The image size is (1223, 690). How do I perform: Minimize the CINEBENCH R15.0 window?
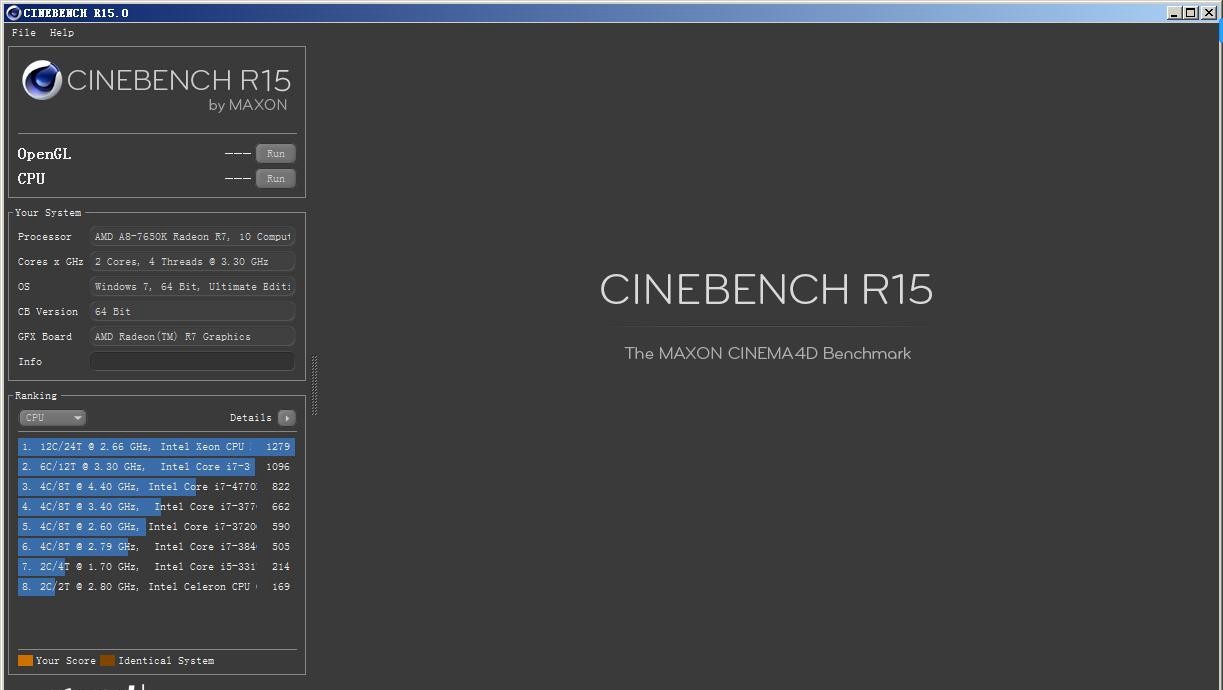pos(1174,13)
